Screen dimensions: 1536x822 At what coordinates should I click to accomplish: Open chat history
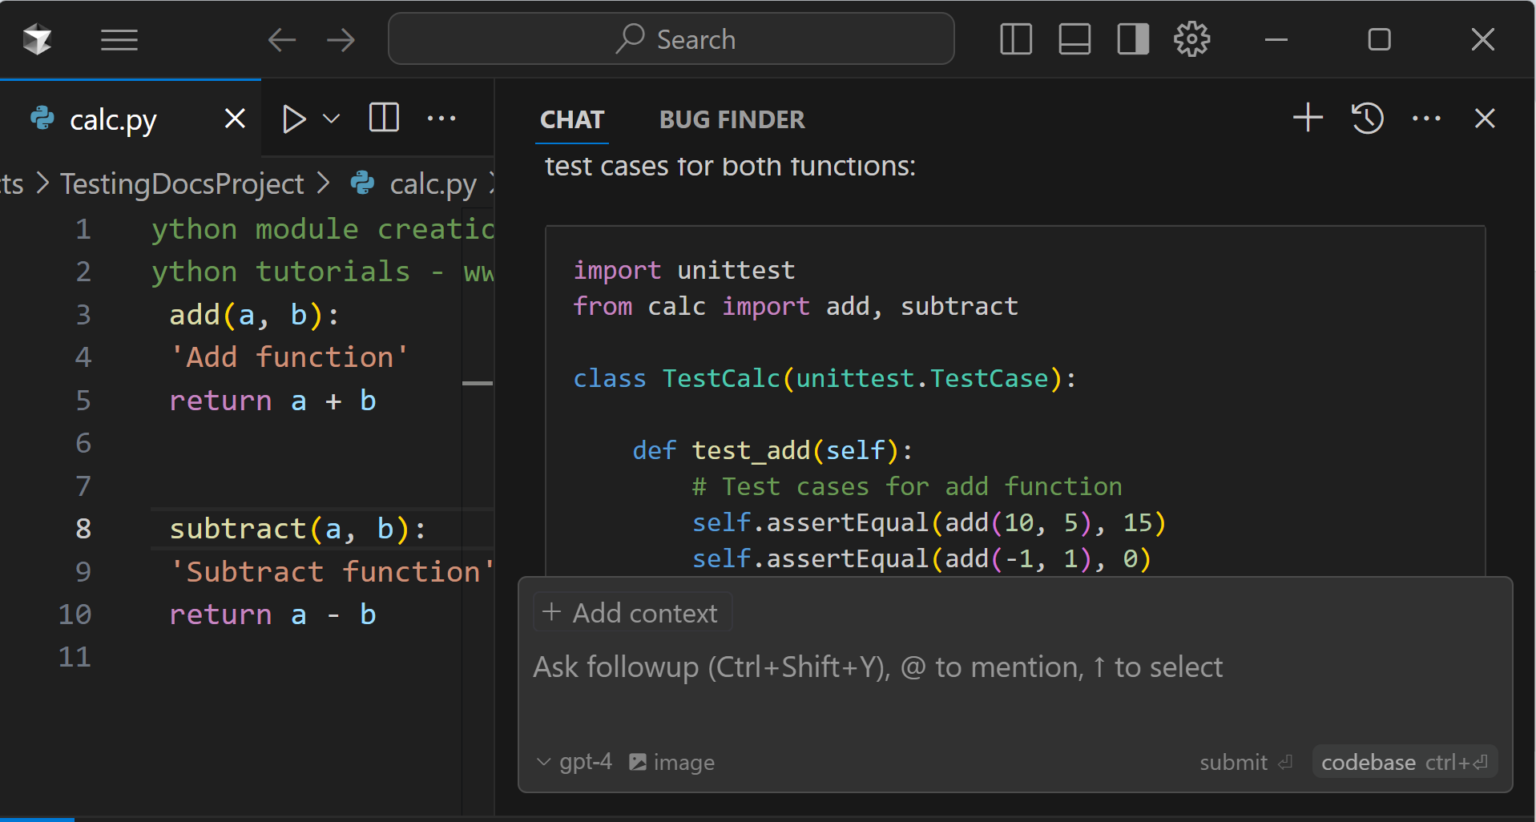[x=1366, y=118]
